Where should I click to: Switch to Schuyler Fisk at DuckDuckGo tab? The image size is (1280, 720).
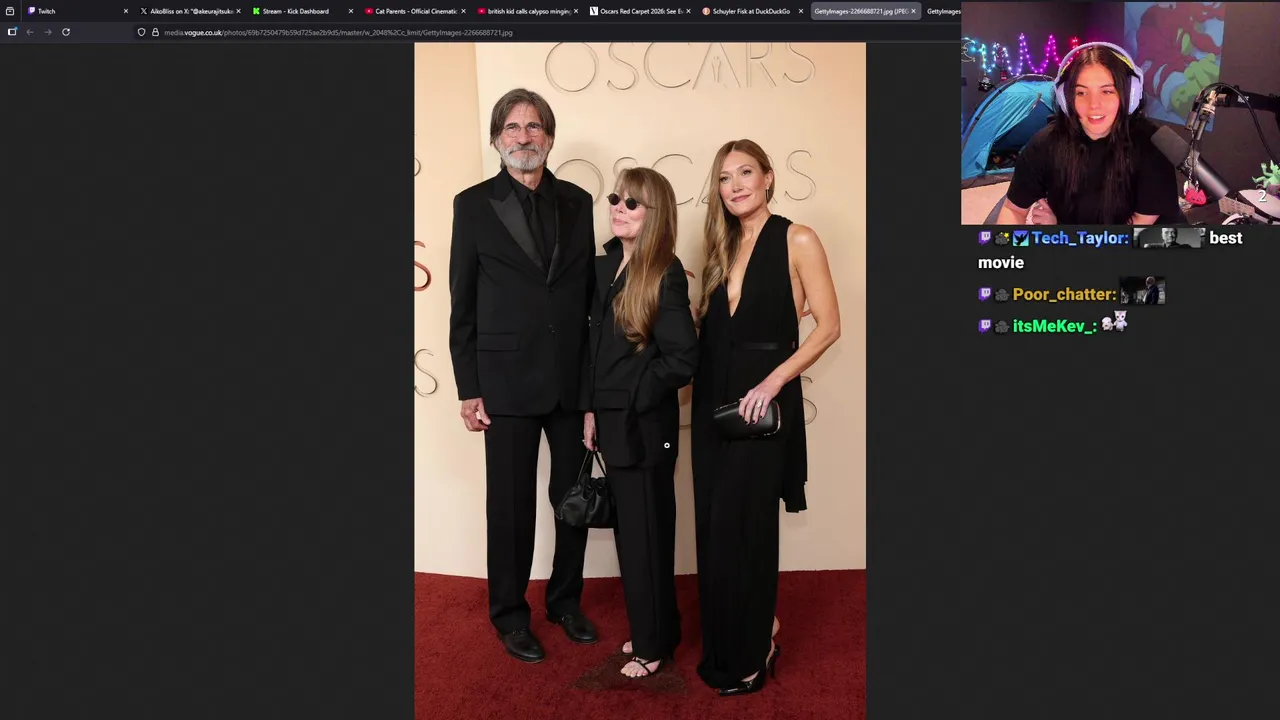click(x=751, y=11)
